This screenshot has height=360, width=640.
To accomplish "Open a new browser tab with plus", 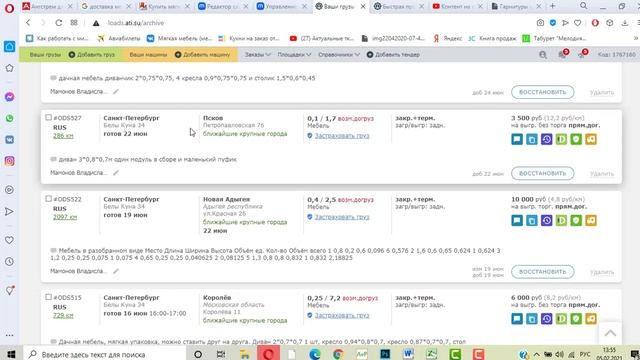I will (x=553, y=6).
